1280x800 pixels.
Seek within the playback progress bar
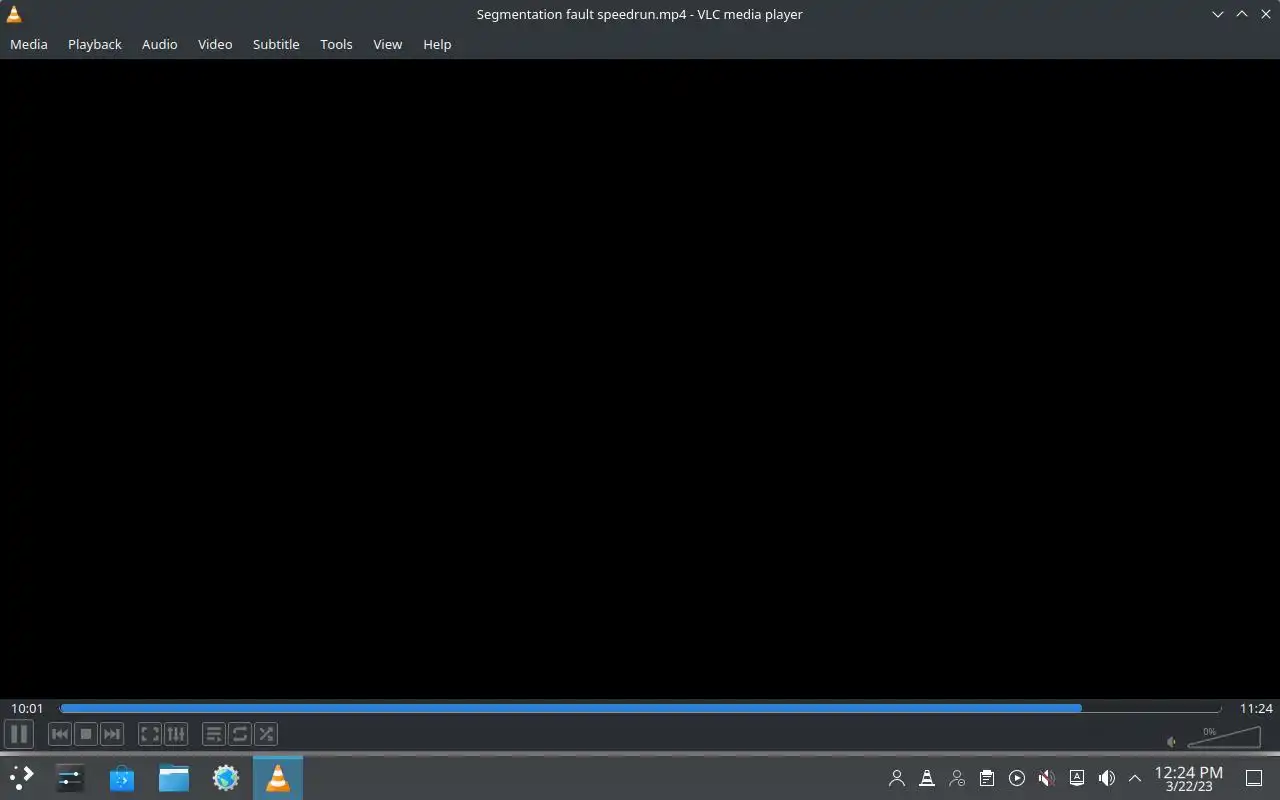(640, 708)
